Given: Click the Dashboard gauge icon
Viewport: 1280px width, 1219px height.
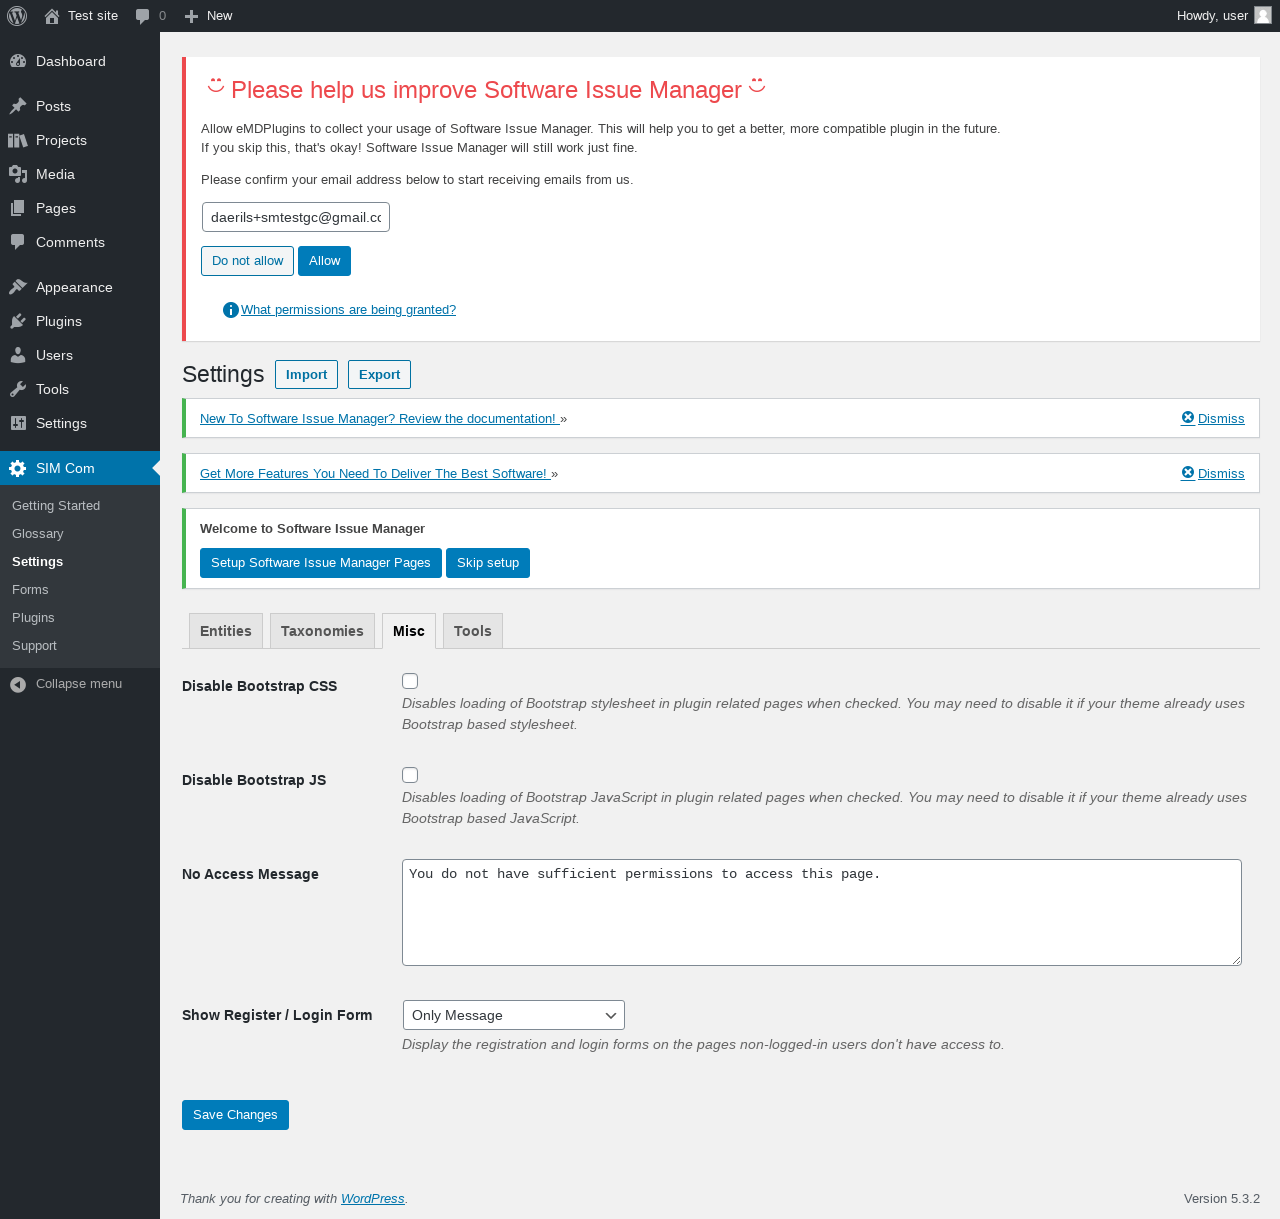Looking at the screenshot, I should [x=18, y=61].
